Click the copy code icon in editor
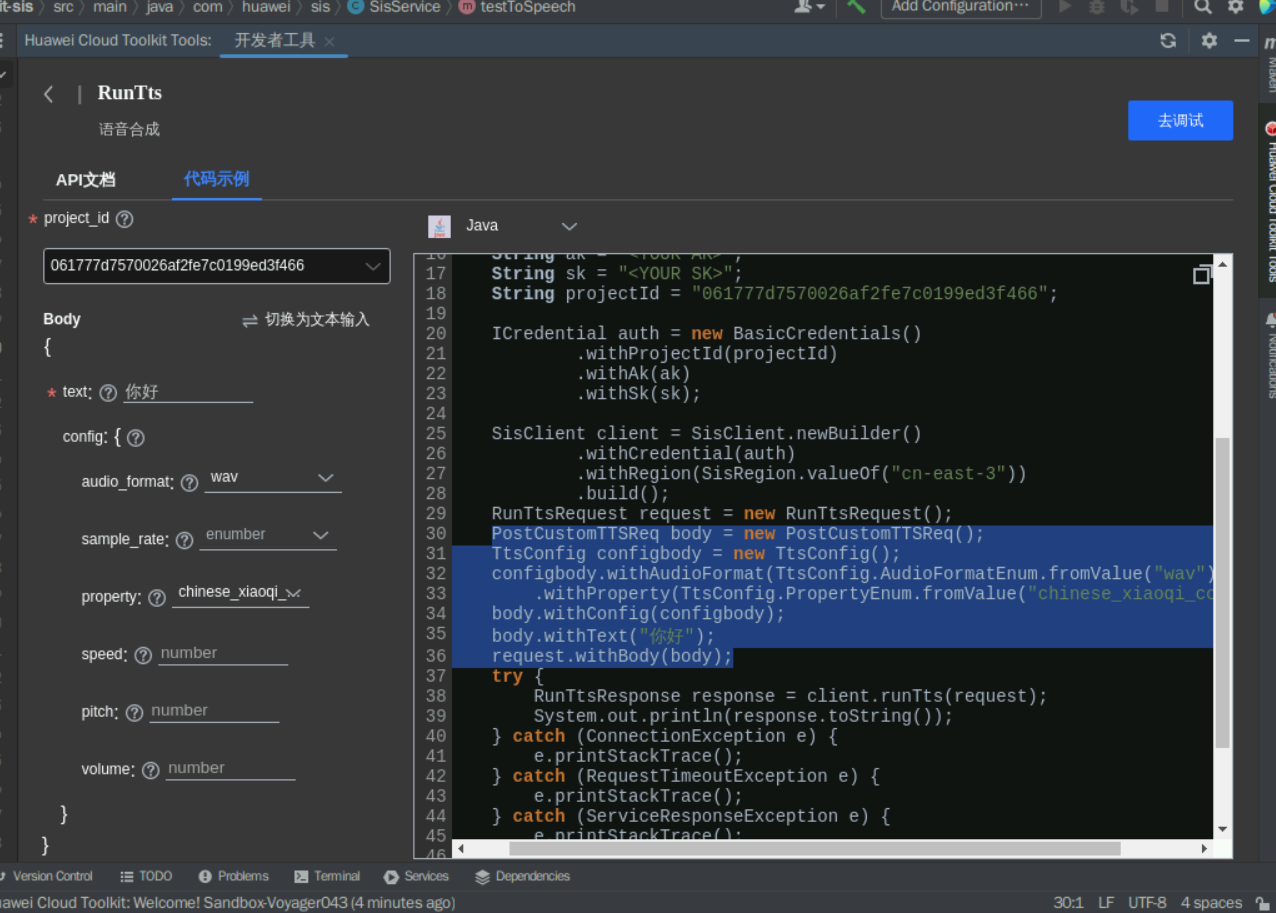Image resolution: width=1276 pixels, height=913 pixels. pos(1202,275)
